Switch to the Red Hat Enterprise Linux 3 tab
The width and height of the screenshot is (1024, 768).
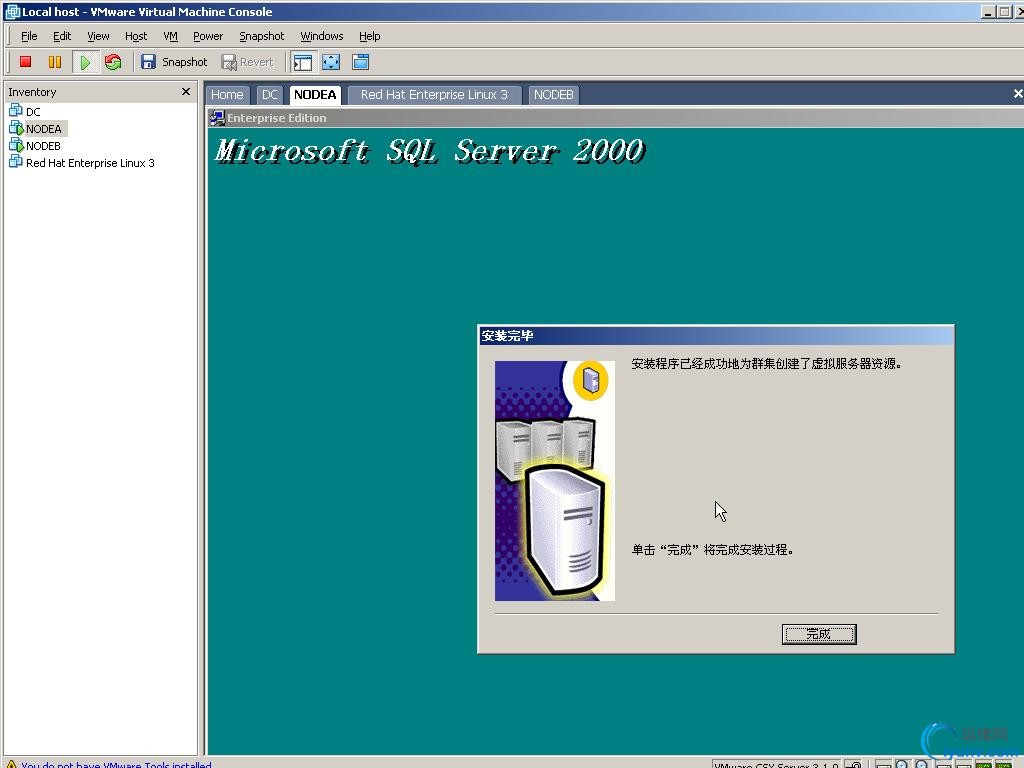point(434,95)
